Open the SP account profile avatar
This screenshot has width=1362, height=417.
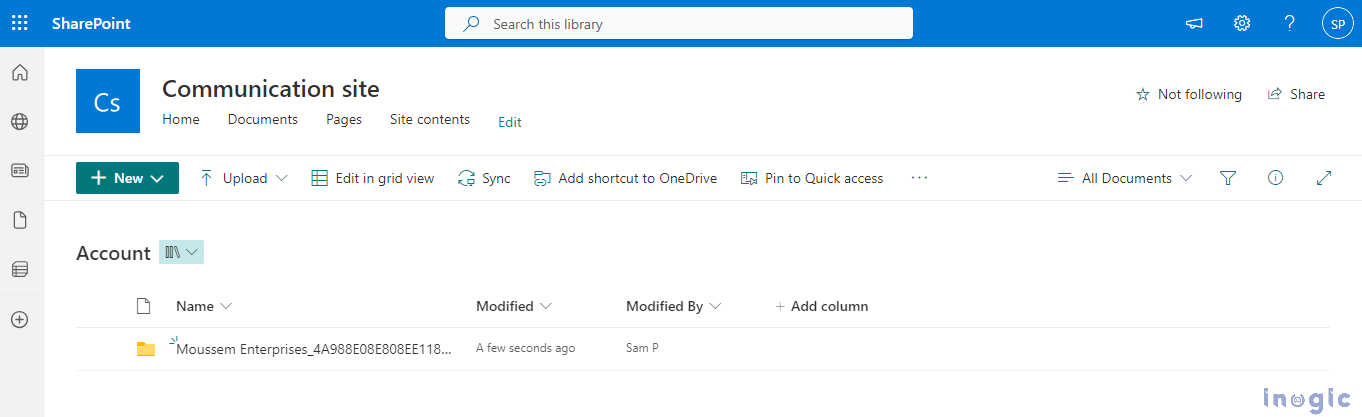coord(1337,23)
